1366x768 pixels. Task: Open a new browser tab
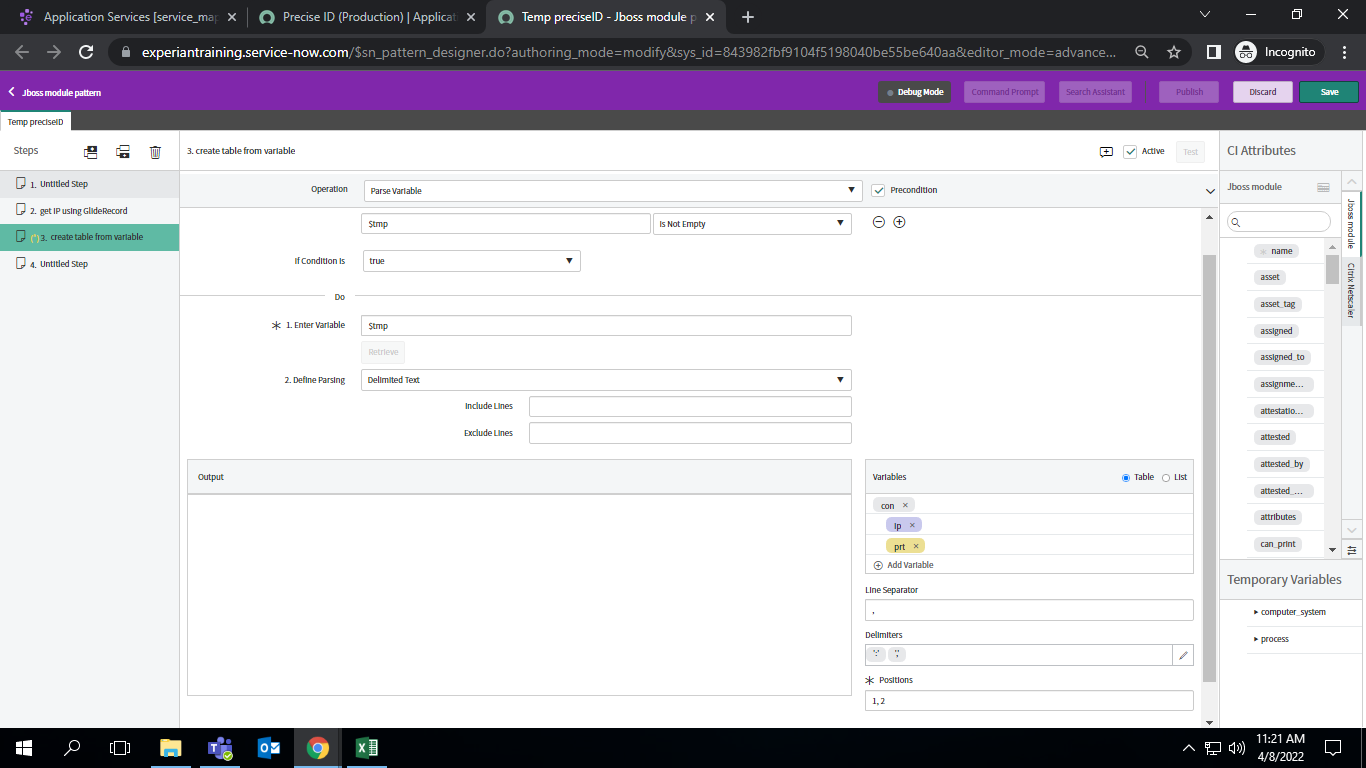[x=748, y=17]
